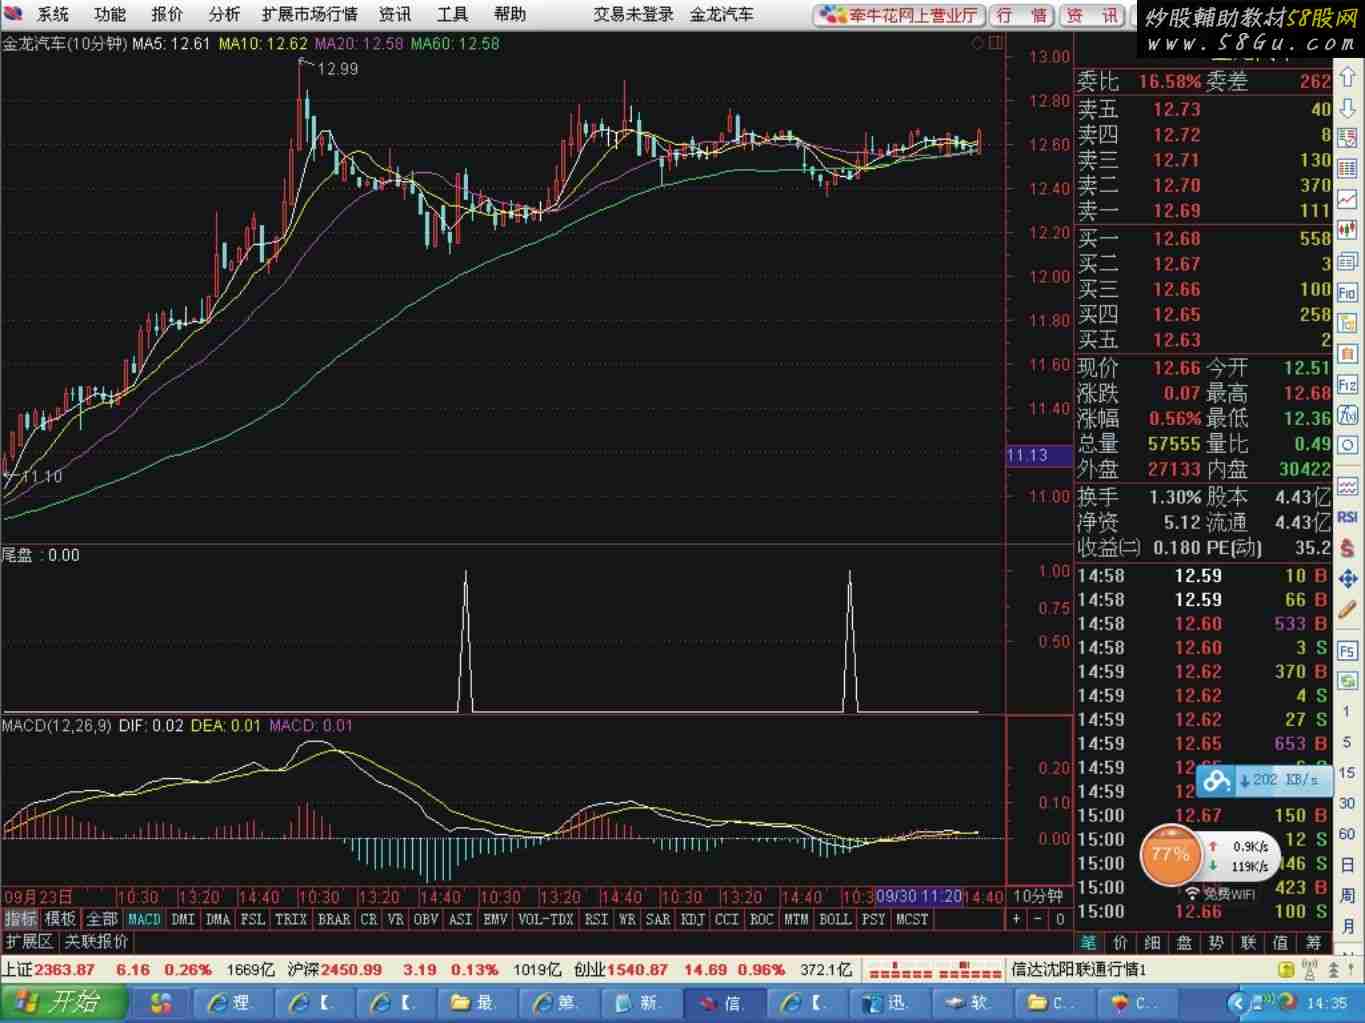
Task: Open the 分析 menu
Action: 224,14
